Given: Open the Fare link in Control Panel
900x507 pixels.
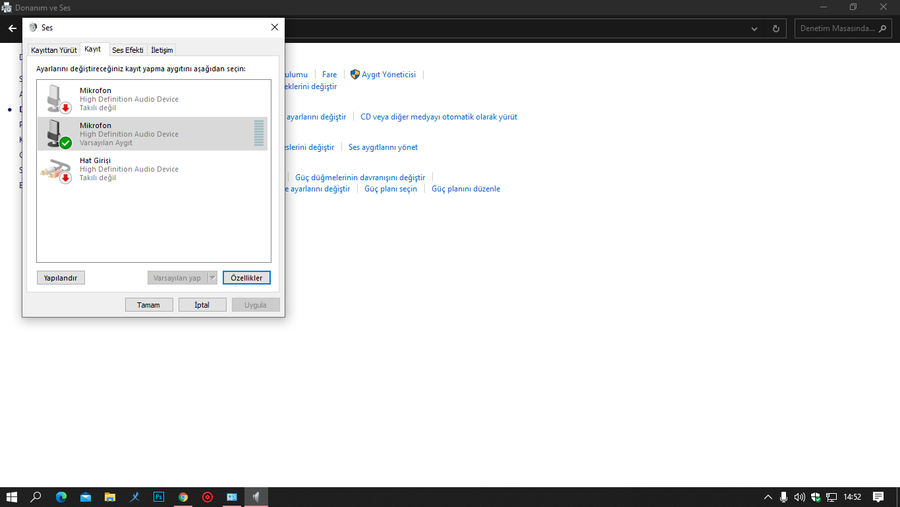Looking at the screenshot, I should pyautogui.click(x=329, y=75).
